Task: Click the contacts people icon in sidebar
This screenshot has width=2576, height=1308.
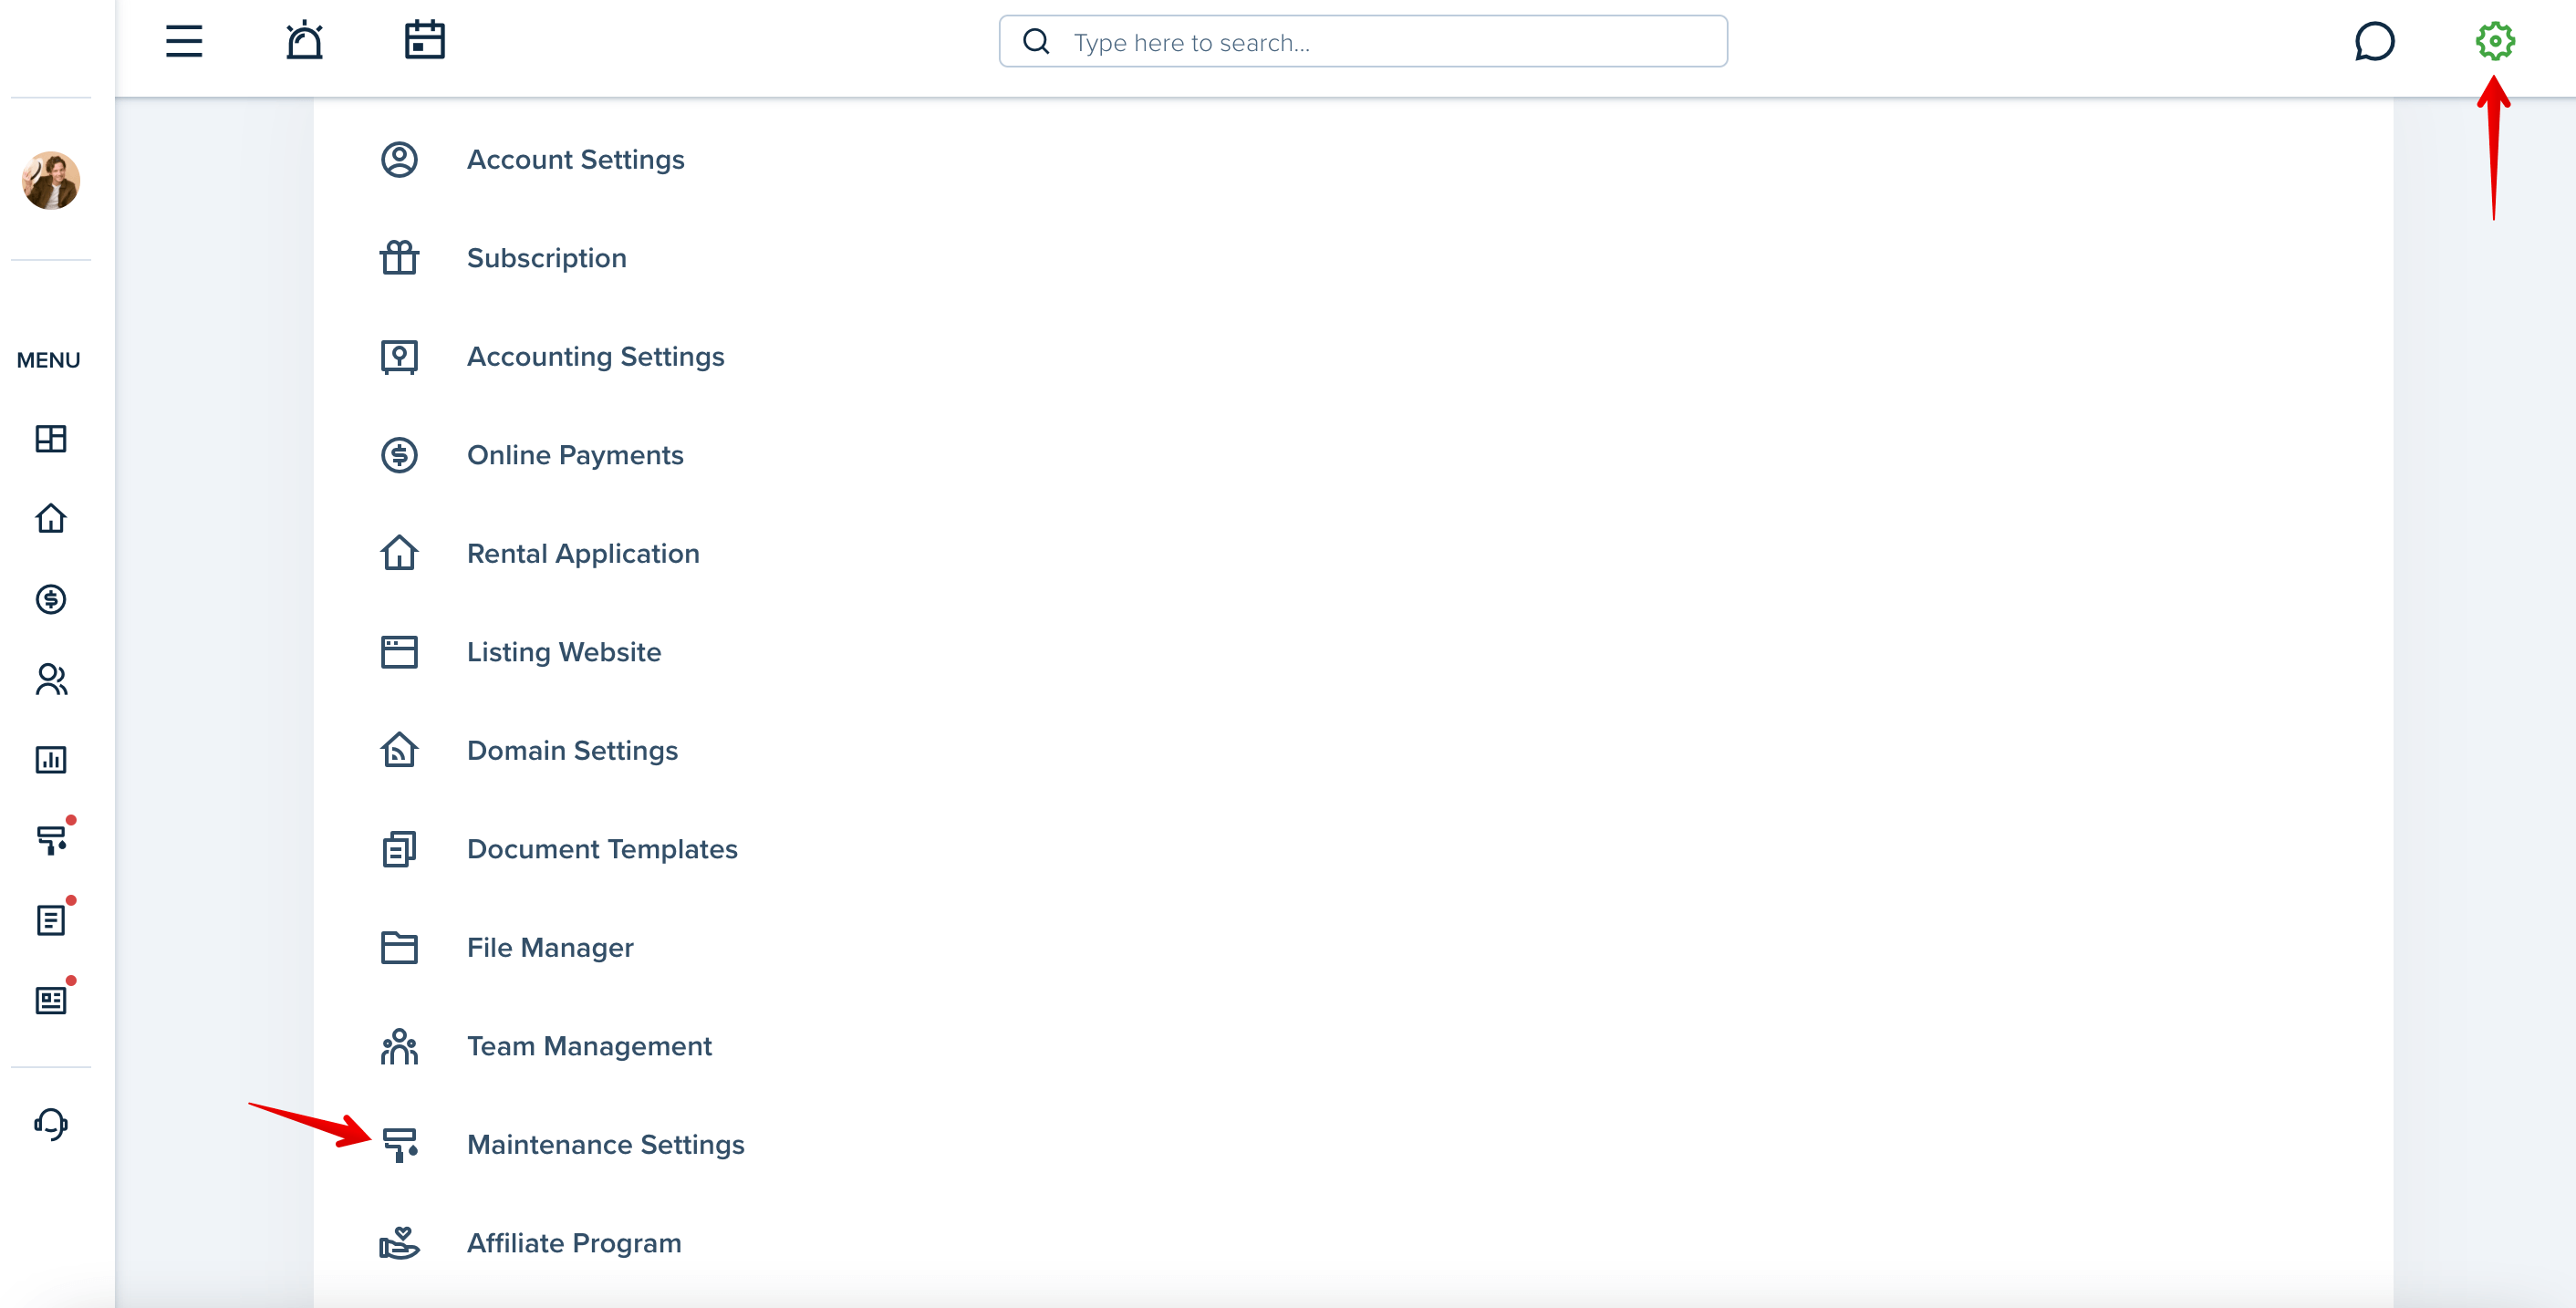Action: [x=51, y=679]
